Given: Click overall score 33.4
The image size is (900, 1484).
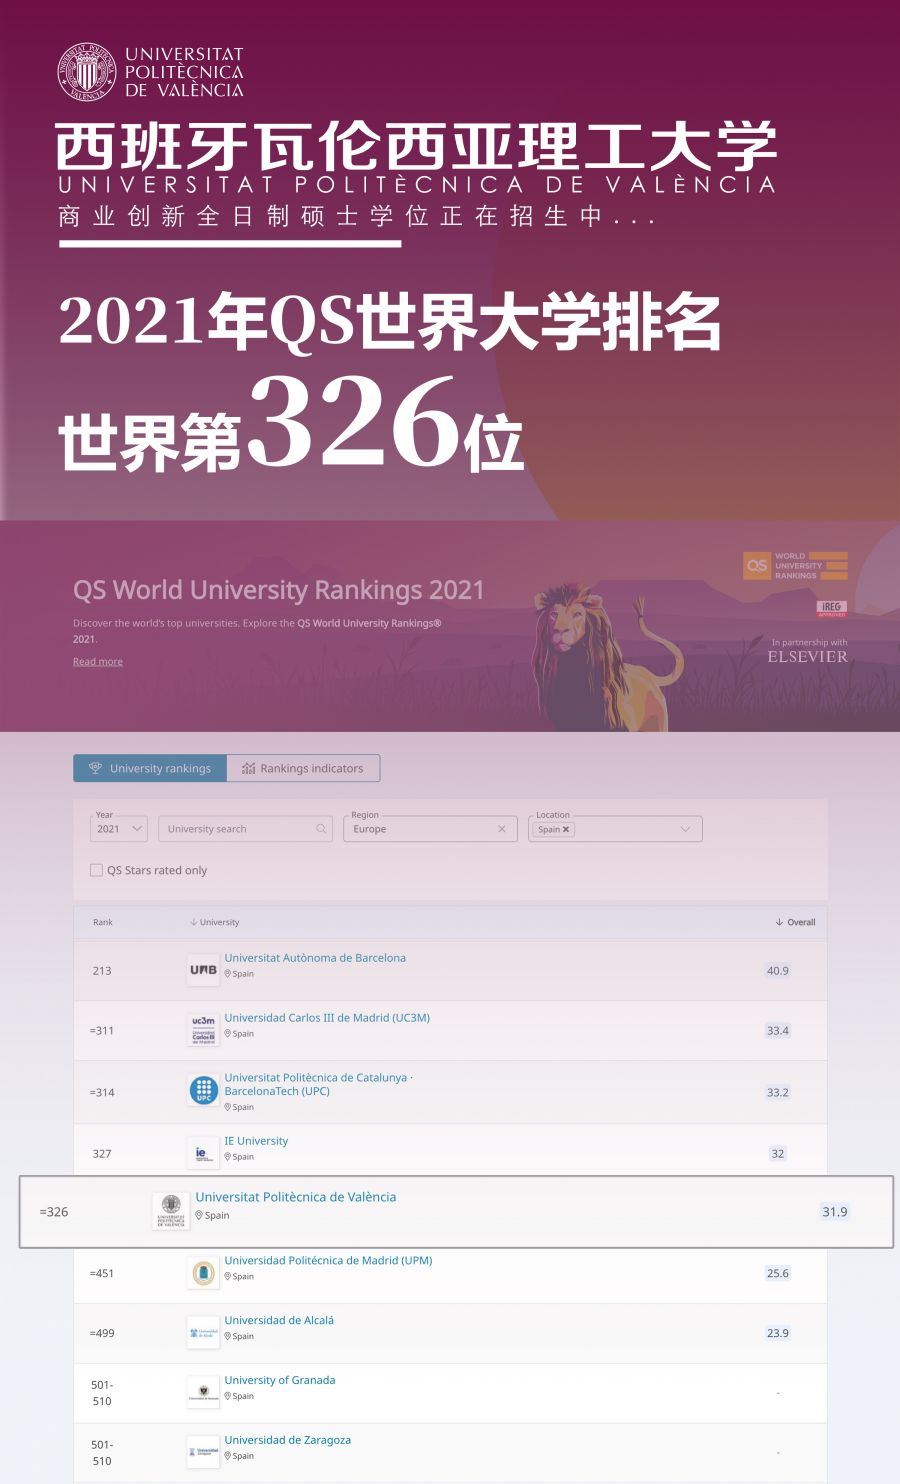Looking at the screenshot, I should (x=778, y=1031).
